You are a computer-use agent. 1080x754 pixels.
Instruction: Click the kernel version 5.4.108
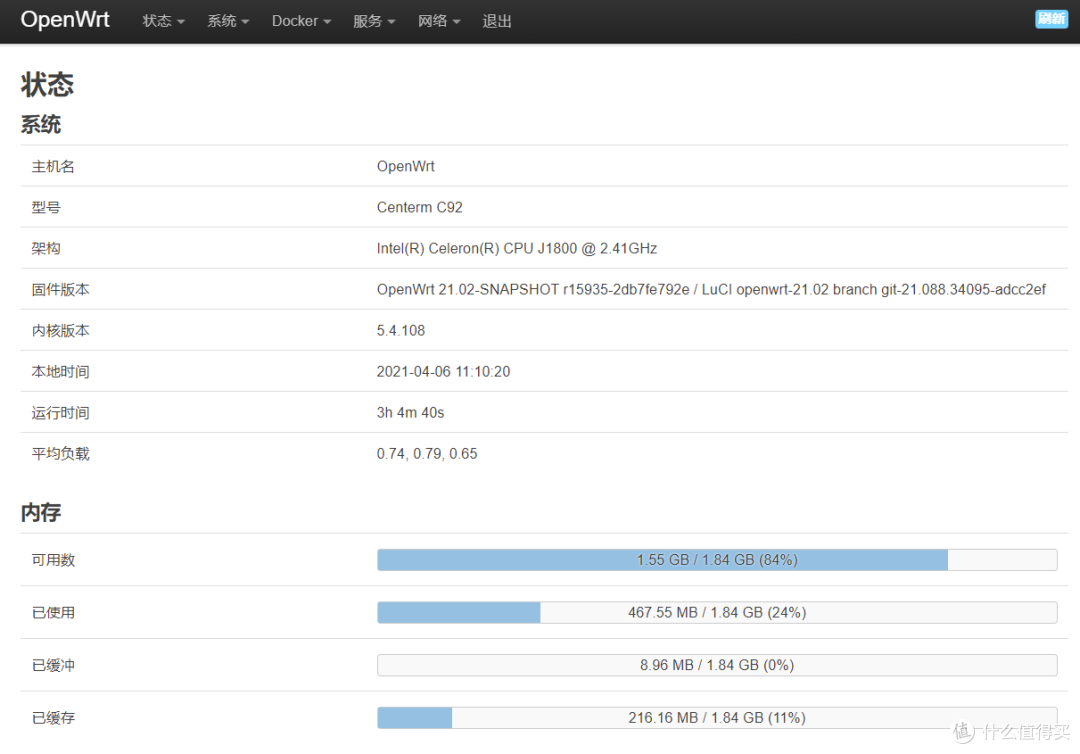tap(400, 330)
